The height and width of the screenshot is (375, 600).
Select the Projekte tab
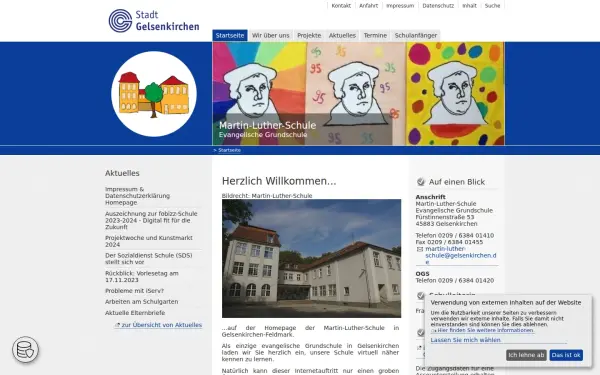tap(309, 35)
